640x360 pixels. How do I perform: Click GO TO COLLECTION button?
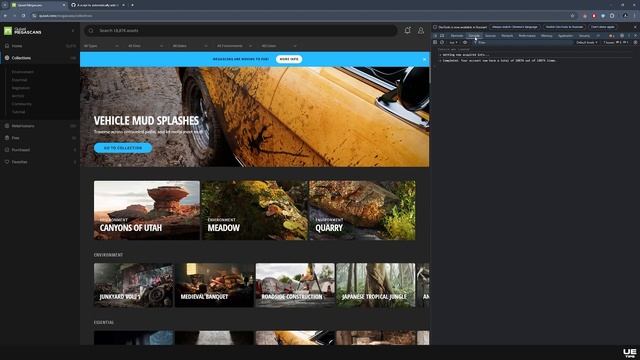point(123,148)
